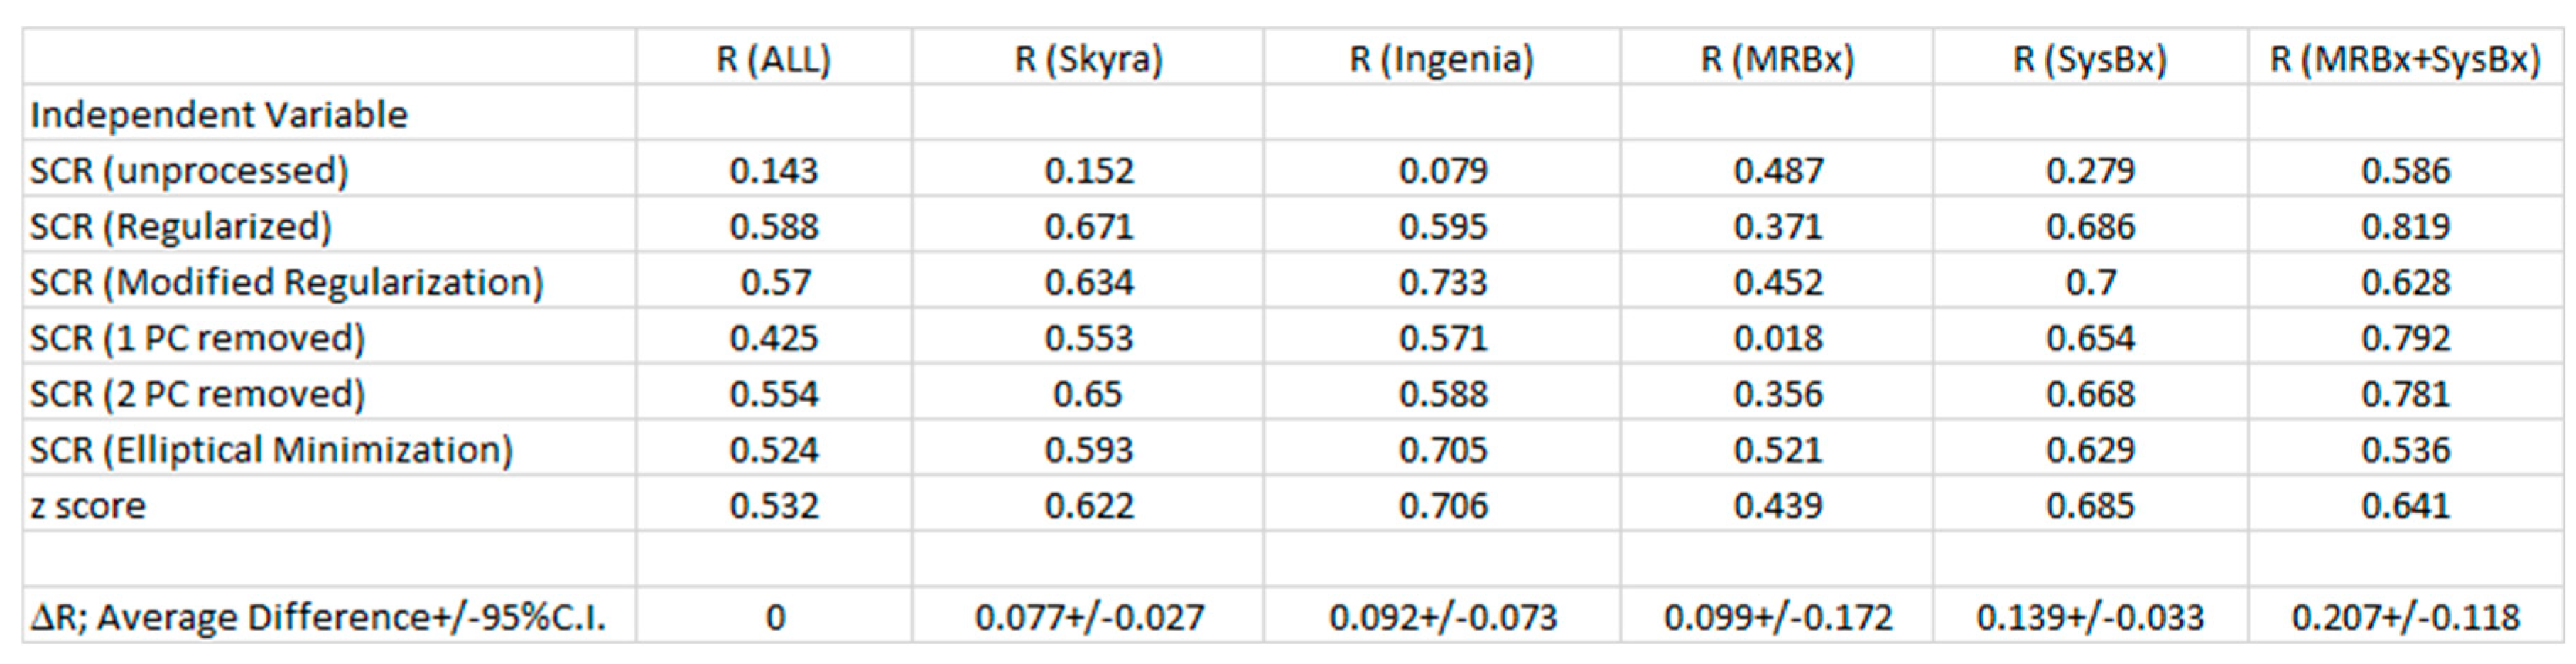The width and height of the screenshot is (2576, 664).
Task: Select the z score row label
Action: tap(88, 507)
